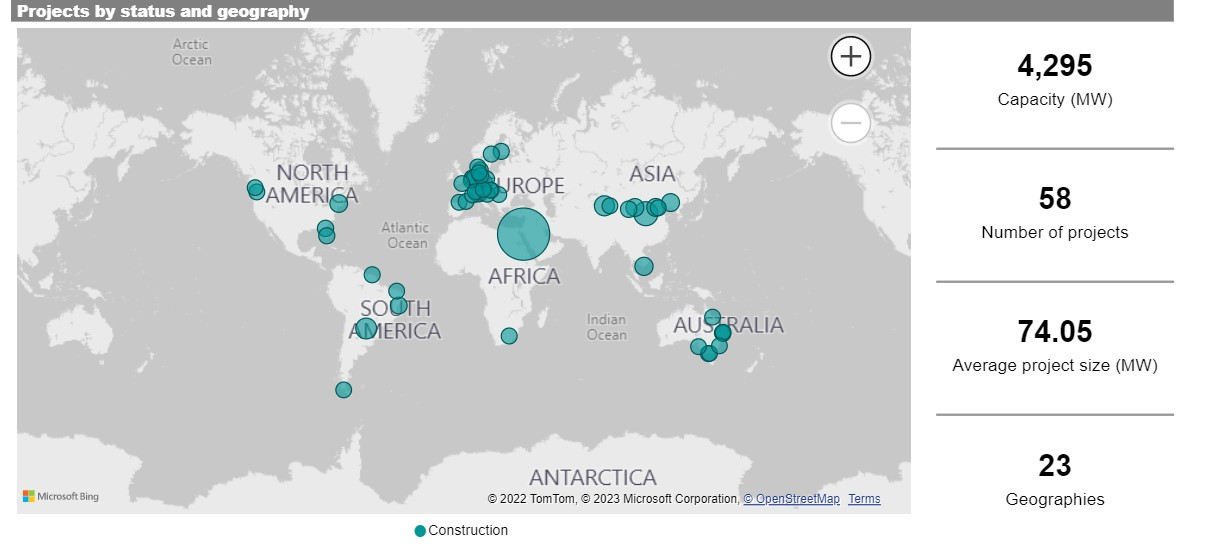The image size is (1207, 554).
Task: Click the Projects by status and geography title
Action: click(x=163, y=12)
